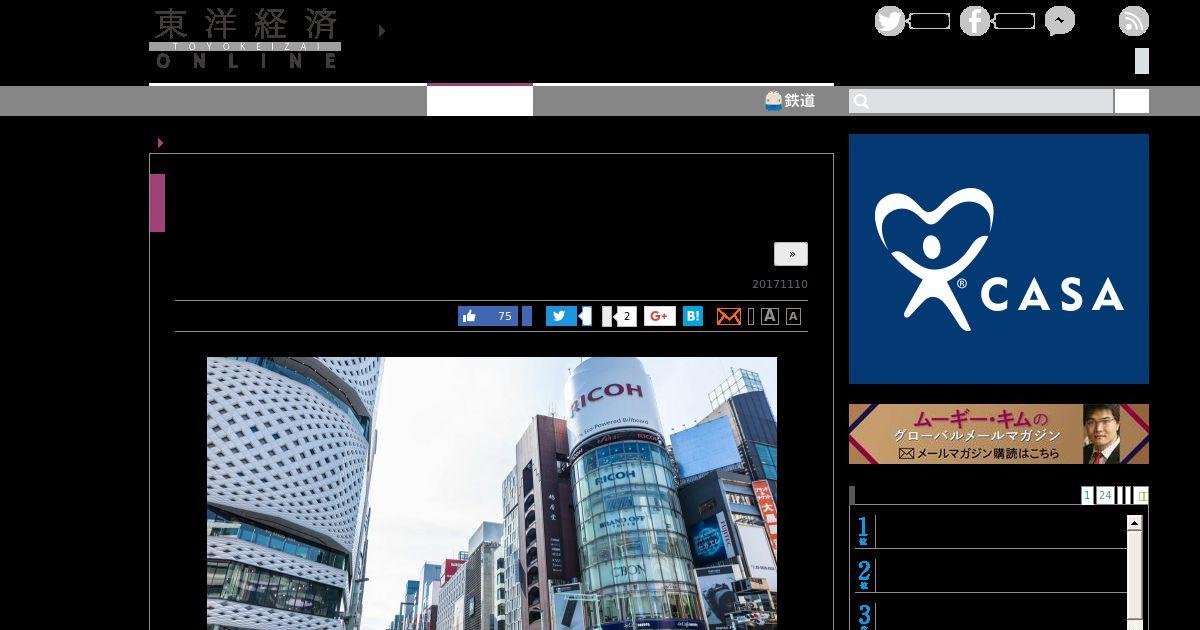Open ranking item number 1
Image resolution: width=1200 pixels, height=630 pixels.
990,530
